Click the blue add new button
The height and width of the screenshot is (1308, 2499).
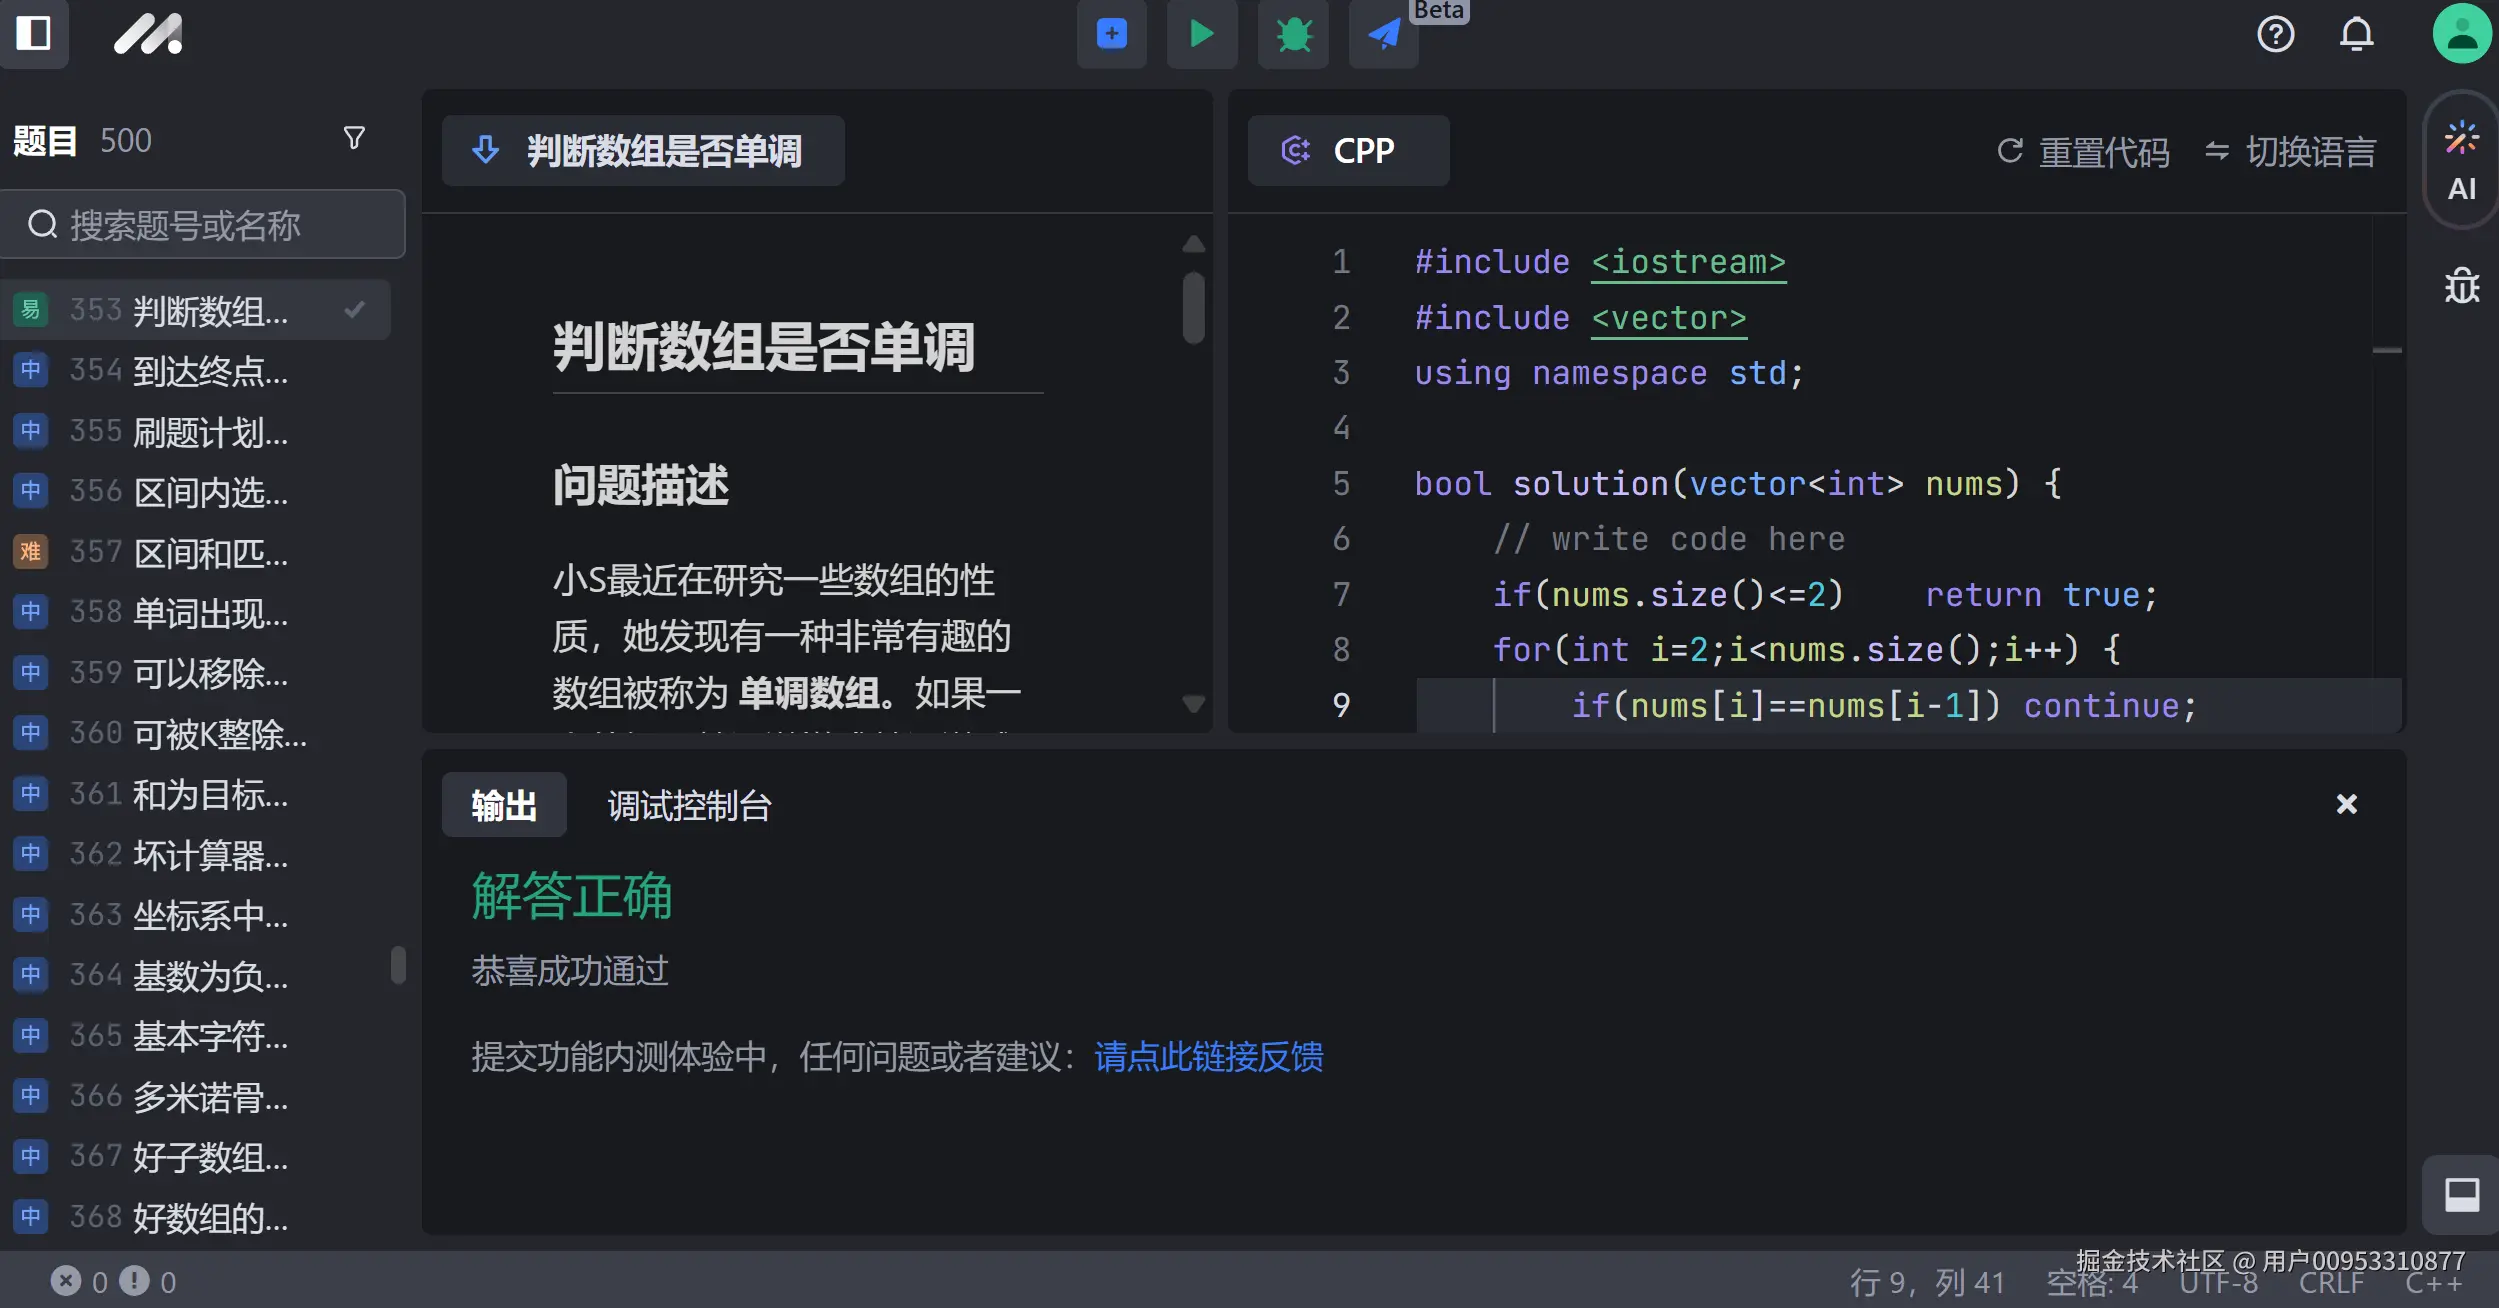pyautogui.click(x=1111, y=34)
